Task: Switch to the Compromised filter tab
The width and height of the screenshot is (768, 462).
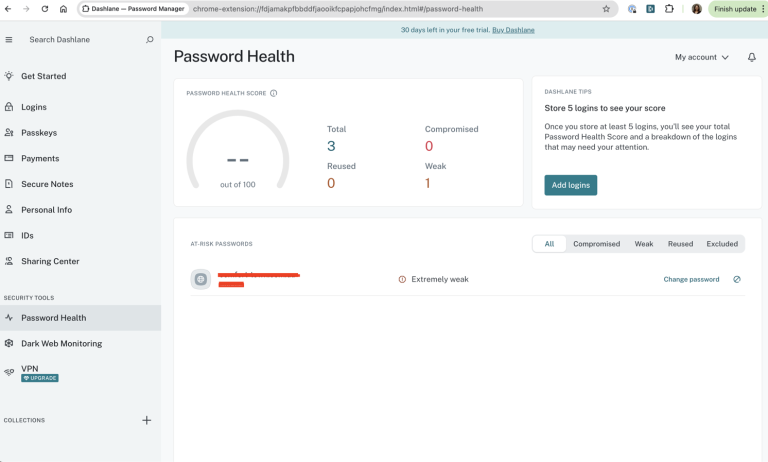Action: click(597, 244)
